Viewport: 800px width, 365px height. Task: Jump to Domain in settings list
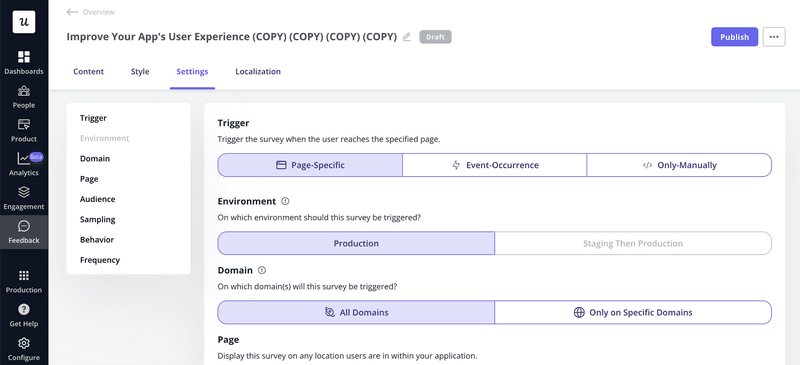(x=95, y=159)
